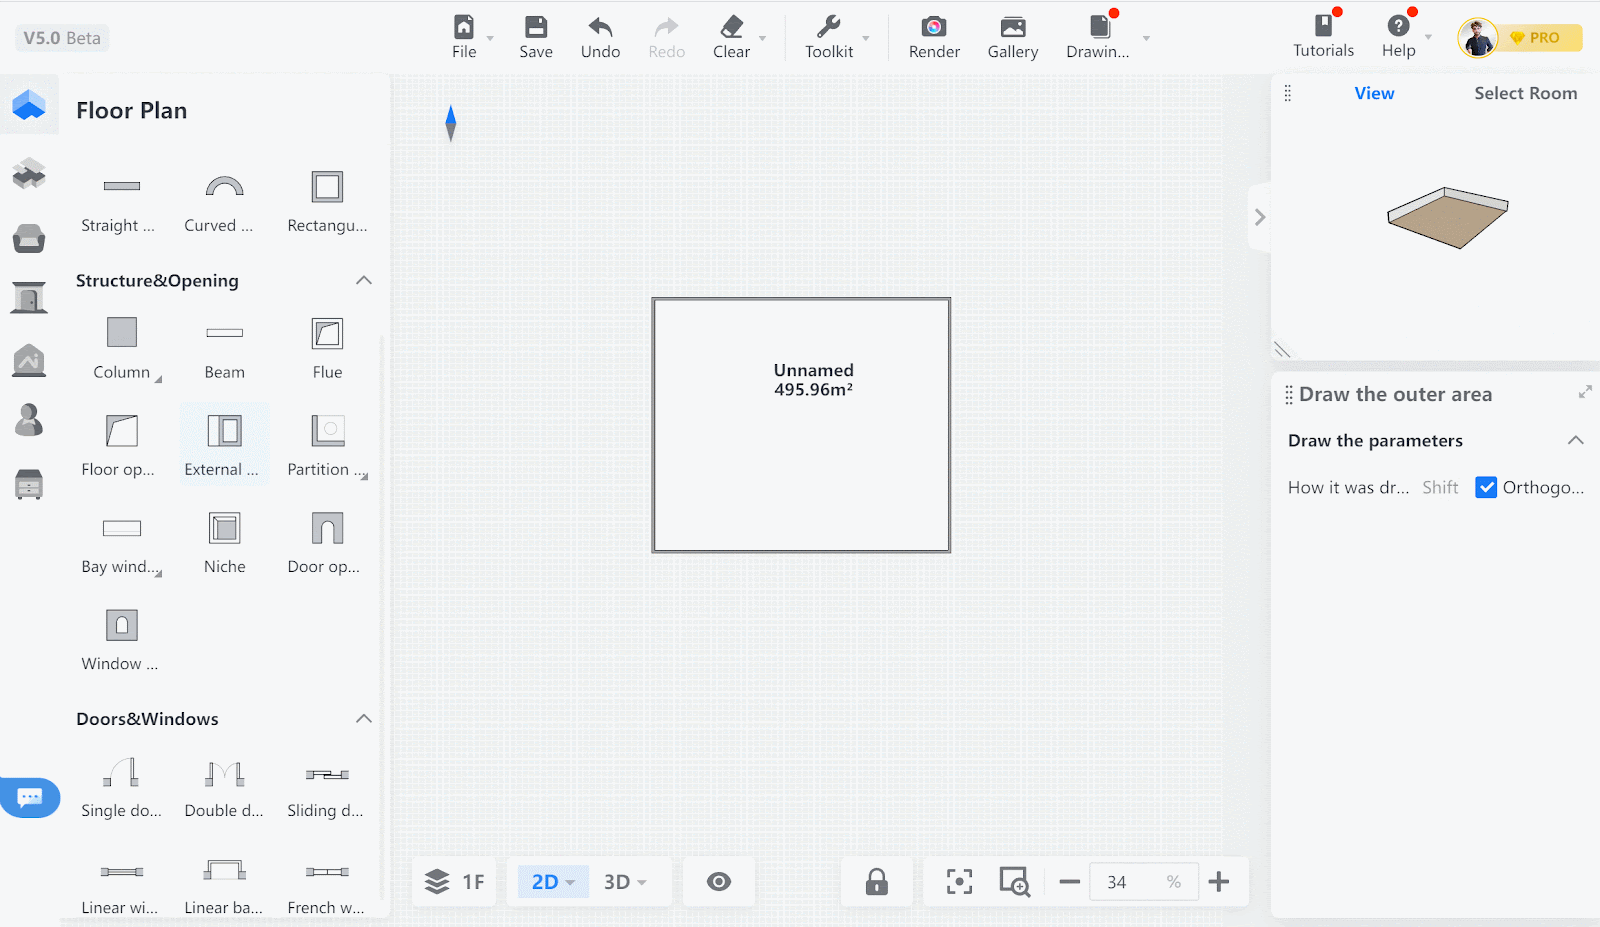Open the chat support bubble
This screenshot has height=927, width=1600.
point(30,797)
